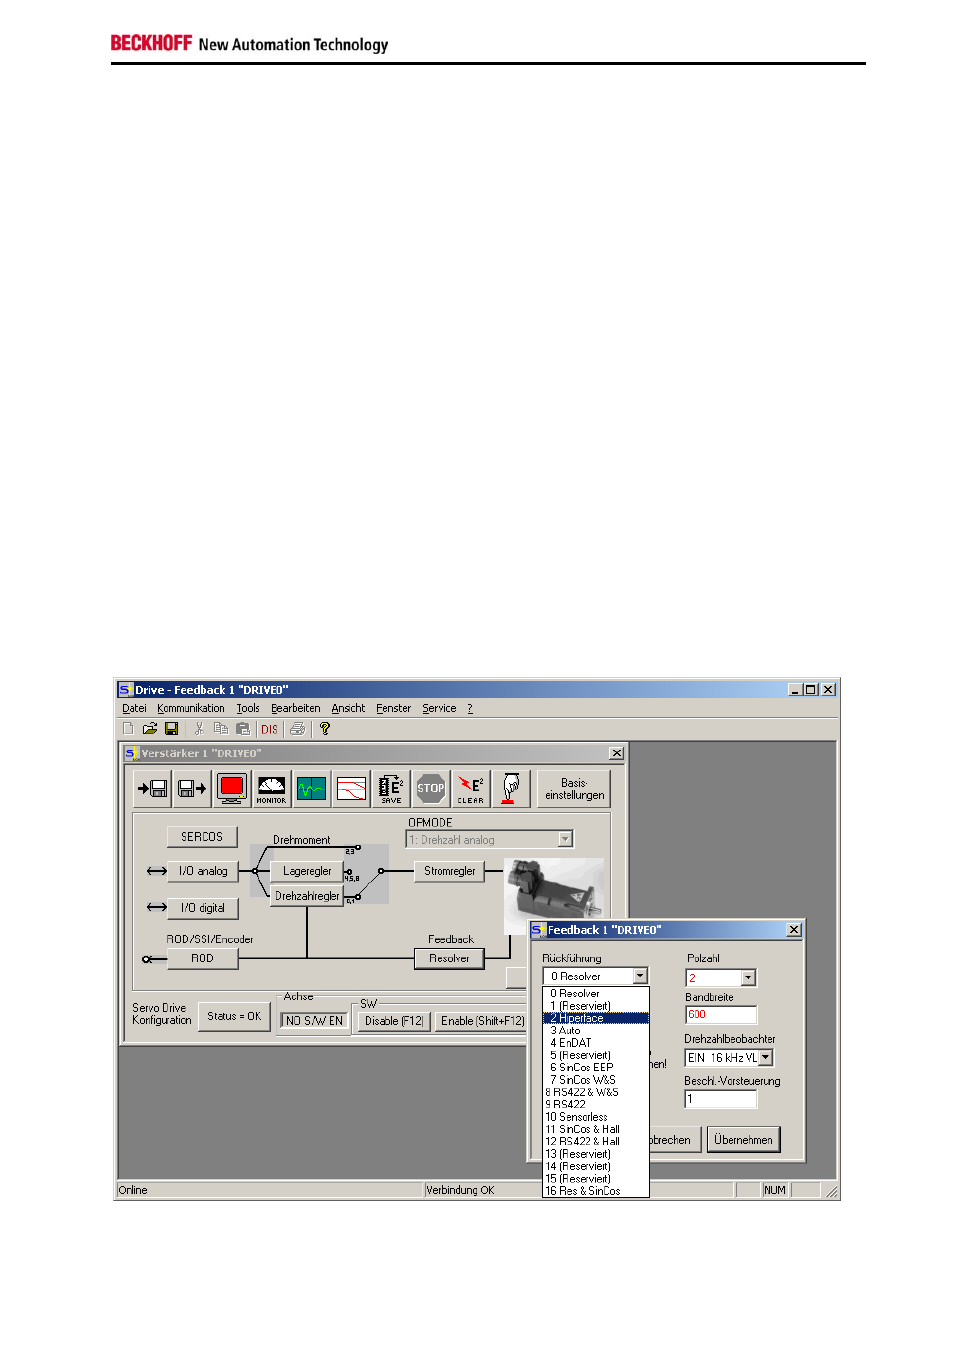This screenshot has width=954, height=1350.
Task: Click the Enable (Shift+F12) button
Action: (x=483, y=1021)
